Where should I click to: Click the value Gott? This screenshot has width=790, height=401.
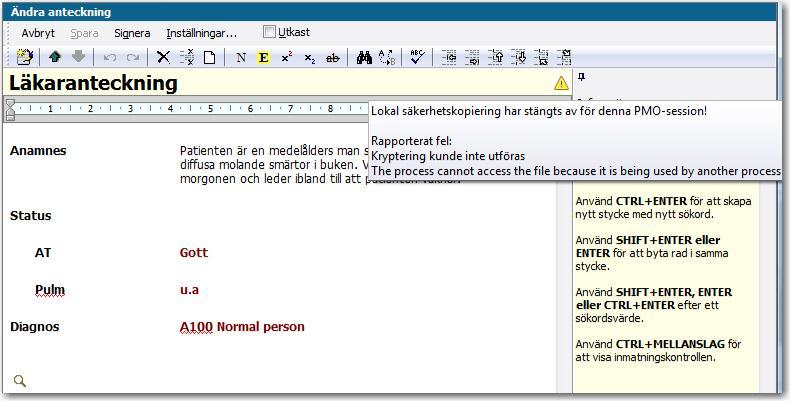pyautogui.click(x=193, y=252)
